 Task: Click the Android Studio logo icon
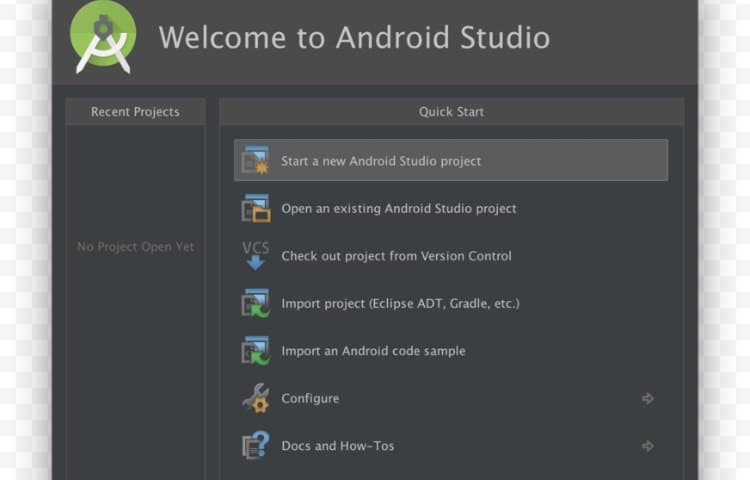(x=103, y=37)
